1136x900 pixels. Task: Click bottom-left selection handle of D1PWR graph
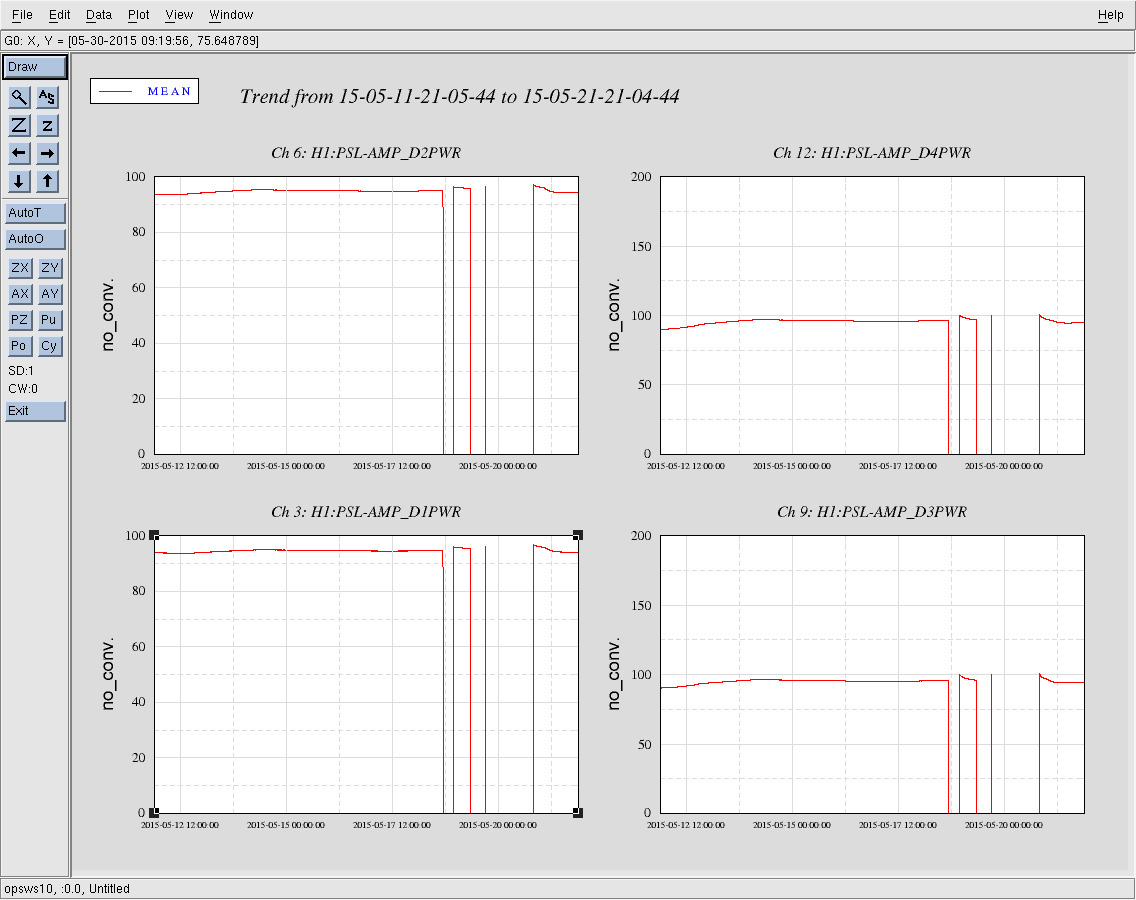pos(154,813)
